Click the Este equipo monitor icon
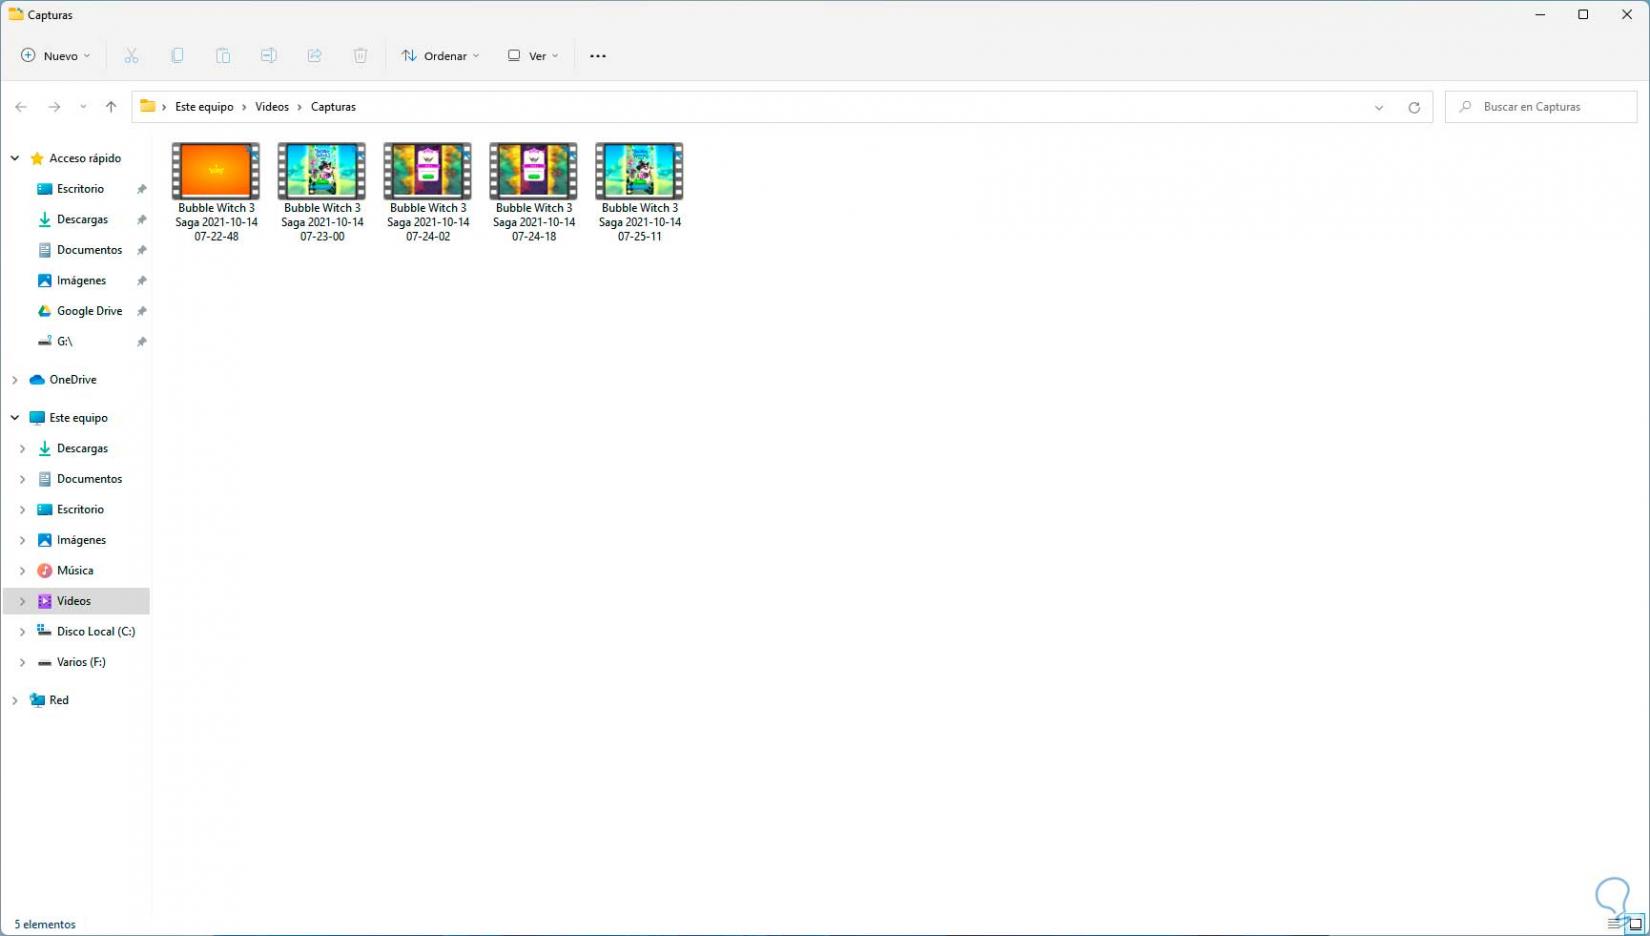1650x936 pixels. point(37,418)
